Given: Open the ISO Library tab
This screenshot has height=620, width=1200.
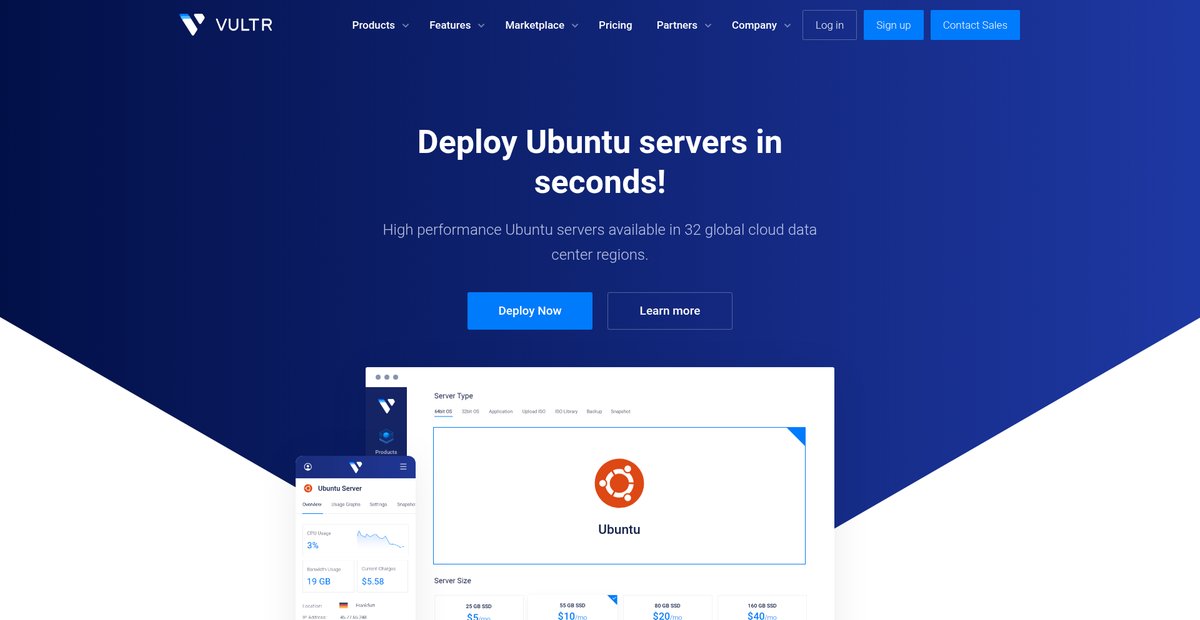Looking at the screenshot, I should 566,411.
